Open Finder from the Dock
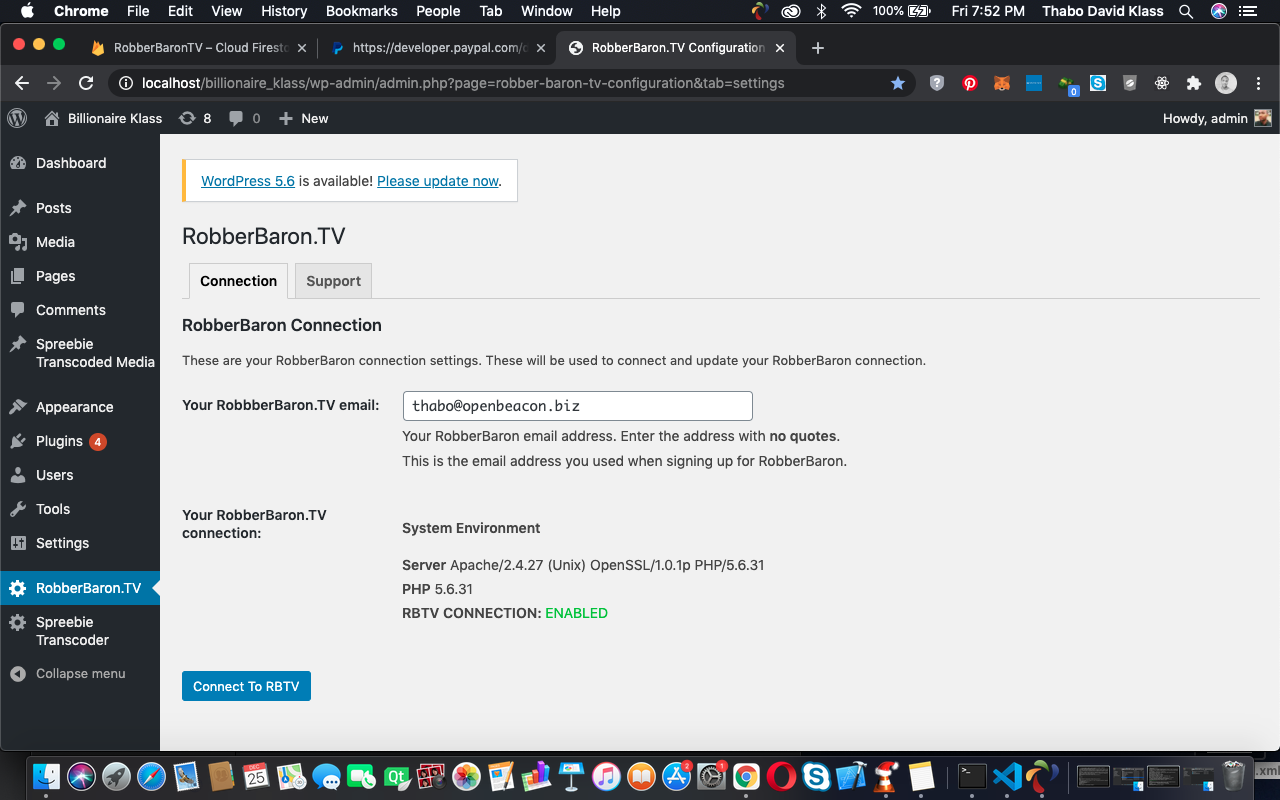 [46, 776]
